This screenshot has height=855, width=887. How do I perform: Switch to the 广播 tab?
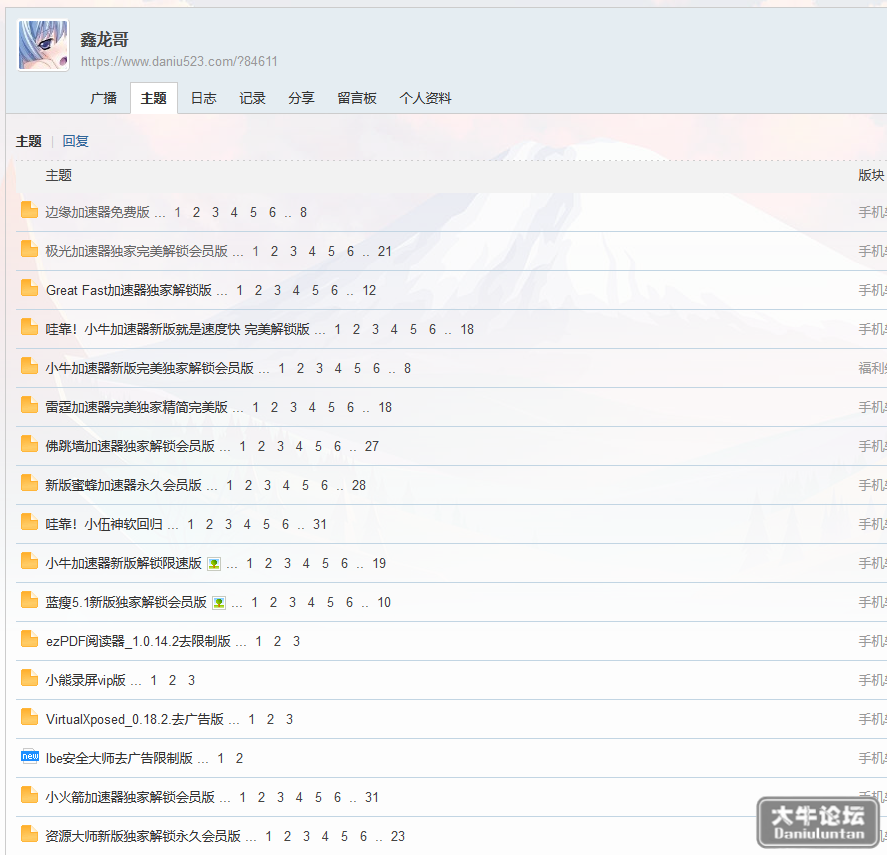click(x=104, y=98)
